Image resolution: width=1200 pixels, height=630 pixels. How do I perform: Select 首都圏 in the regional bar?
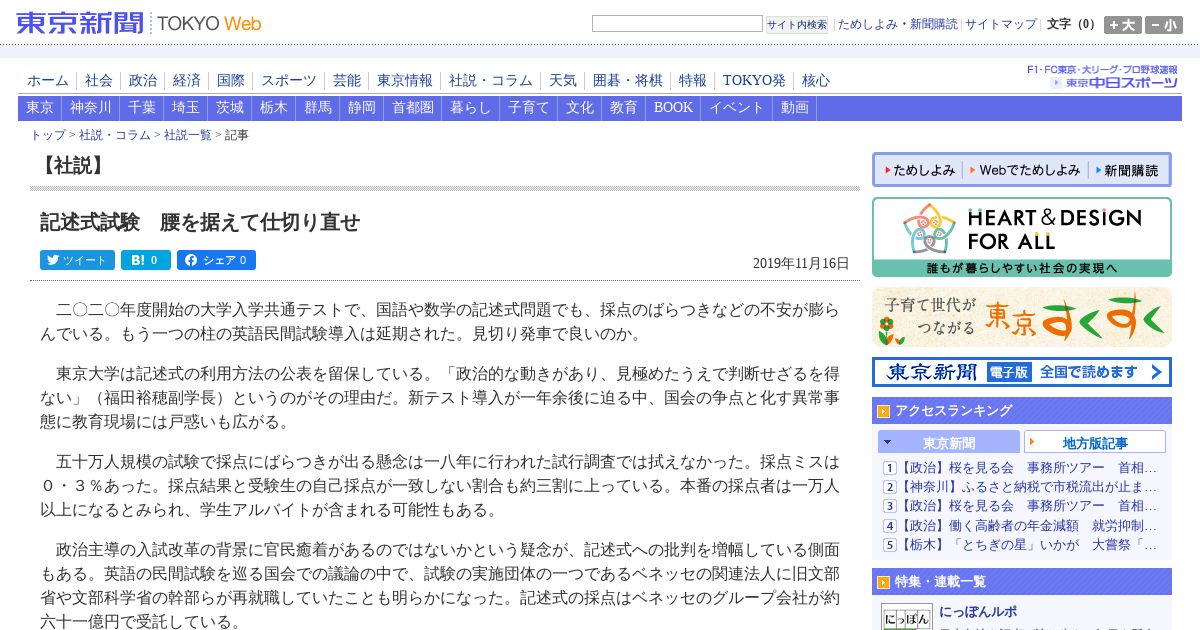[x=413, y=108]
